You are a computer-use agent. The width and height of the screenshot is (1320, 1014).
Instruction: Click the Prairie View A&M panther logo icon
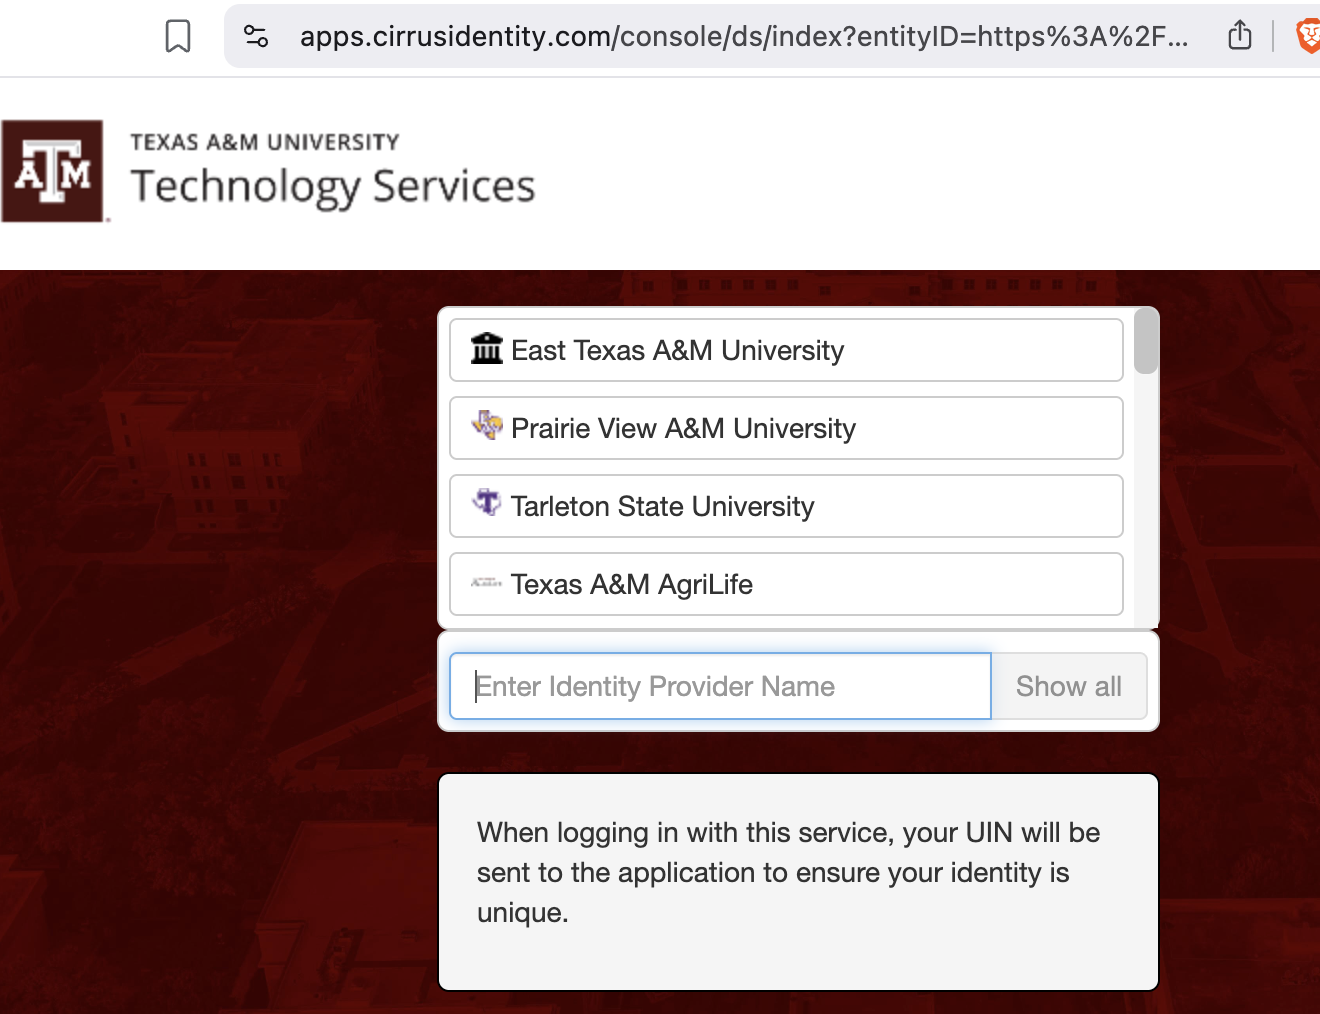pos(487,428)
